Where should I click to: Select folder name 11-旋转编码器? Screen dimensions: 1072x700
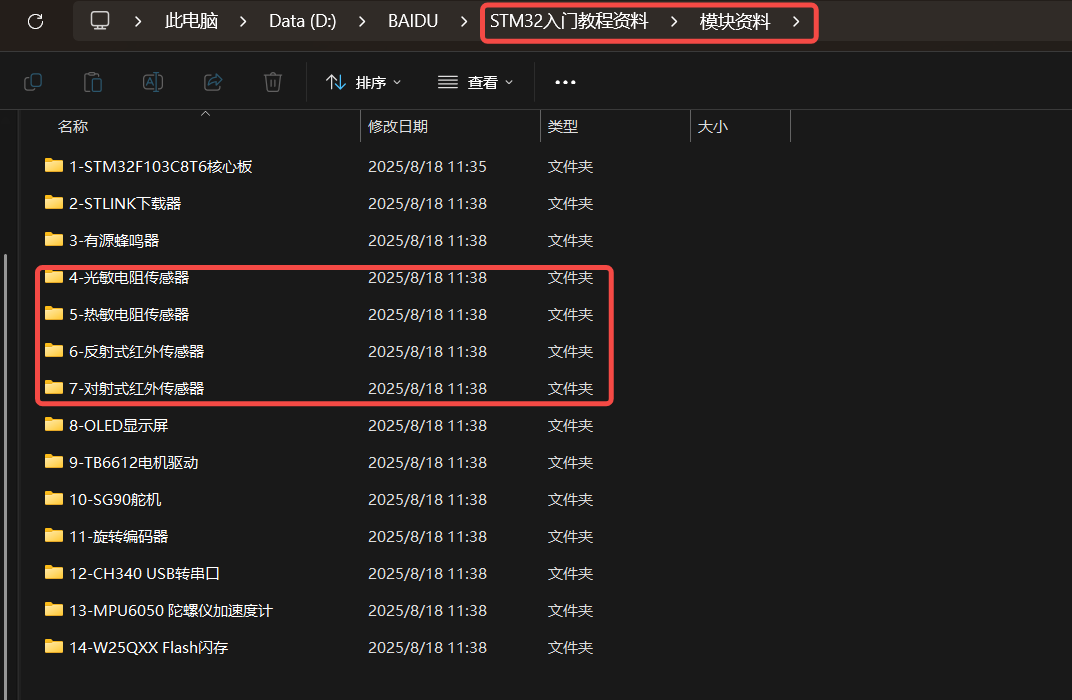point(119,537)
